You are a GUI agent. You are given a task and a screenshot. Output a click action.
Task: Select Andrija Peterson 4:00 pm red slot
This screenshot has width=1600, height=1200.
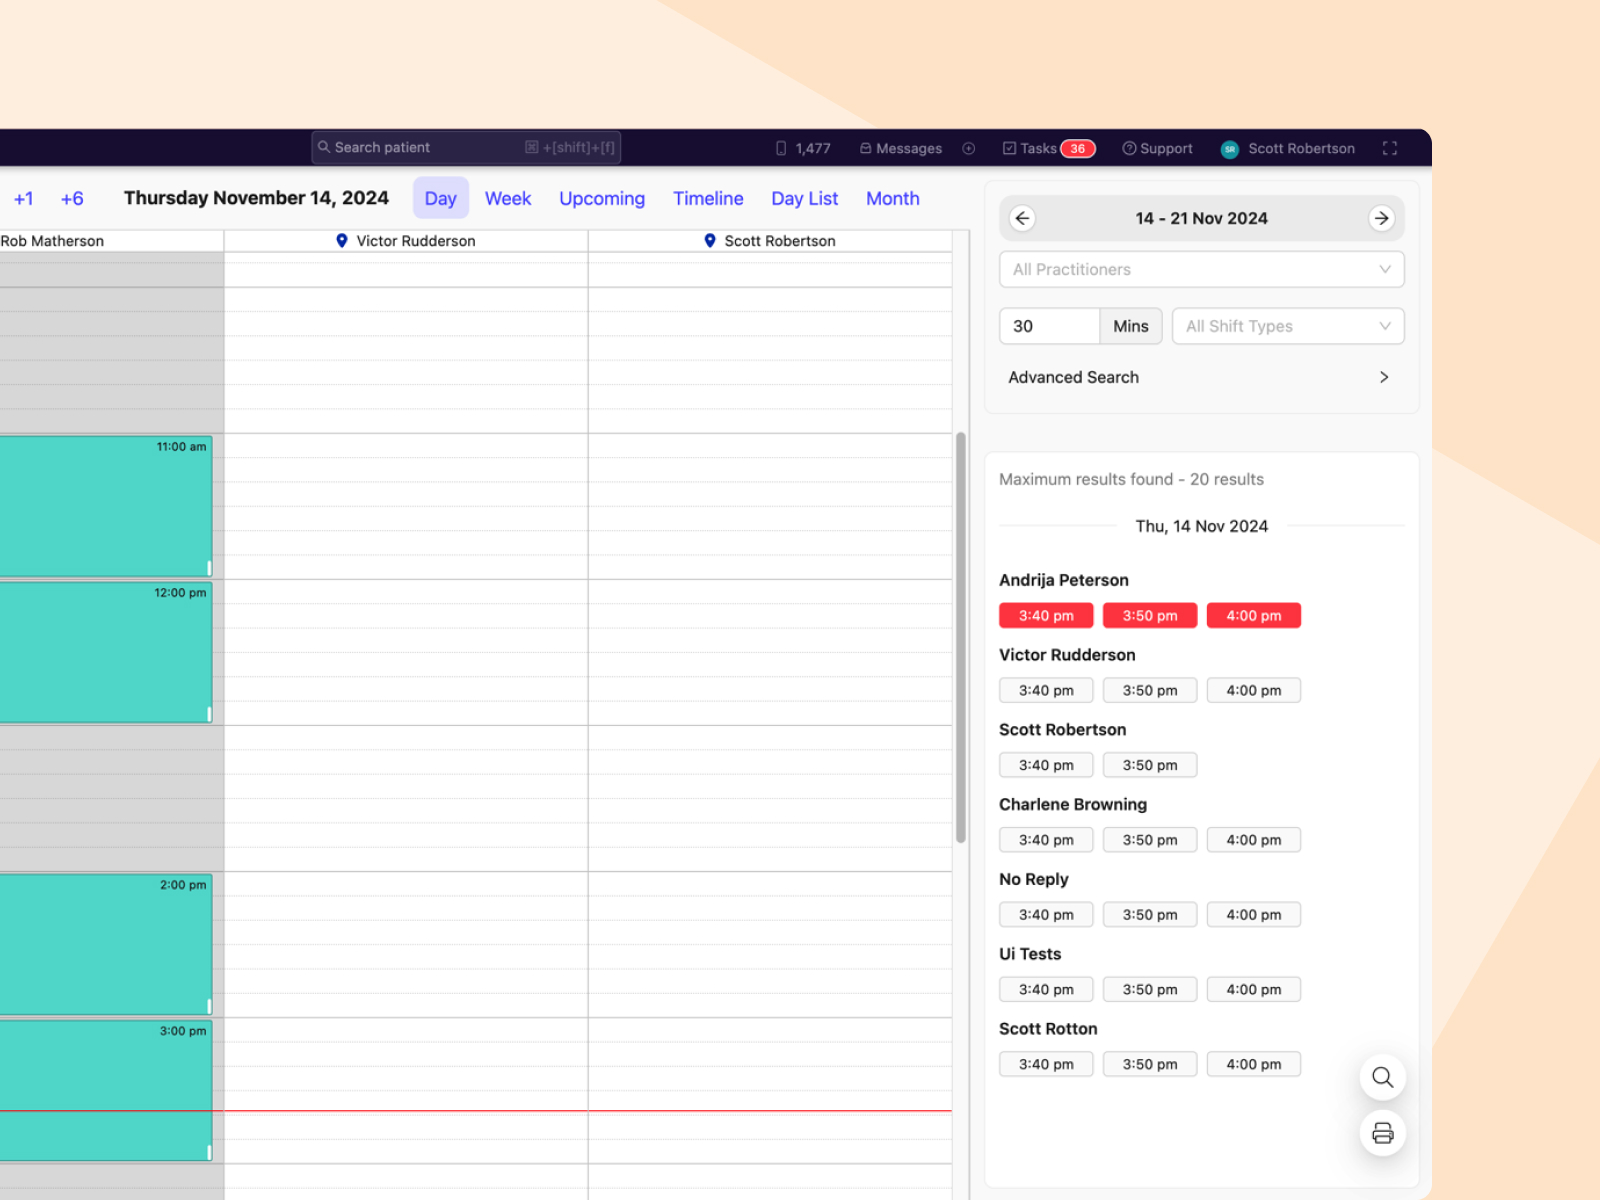click(1254, 616)
